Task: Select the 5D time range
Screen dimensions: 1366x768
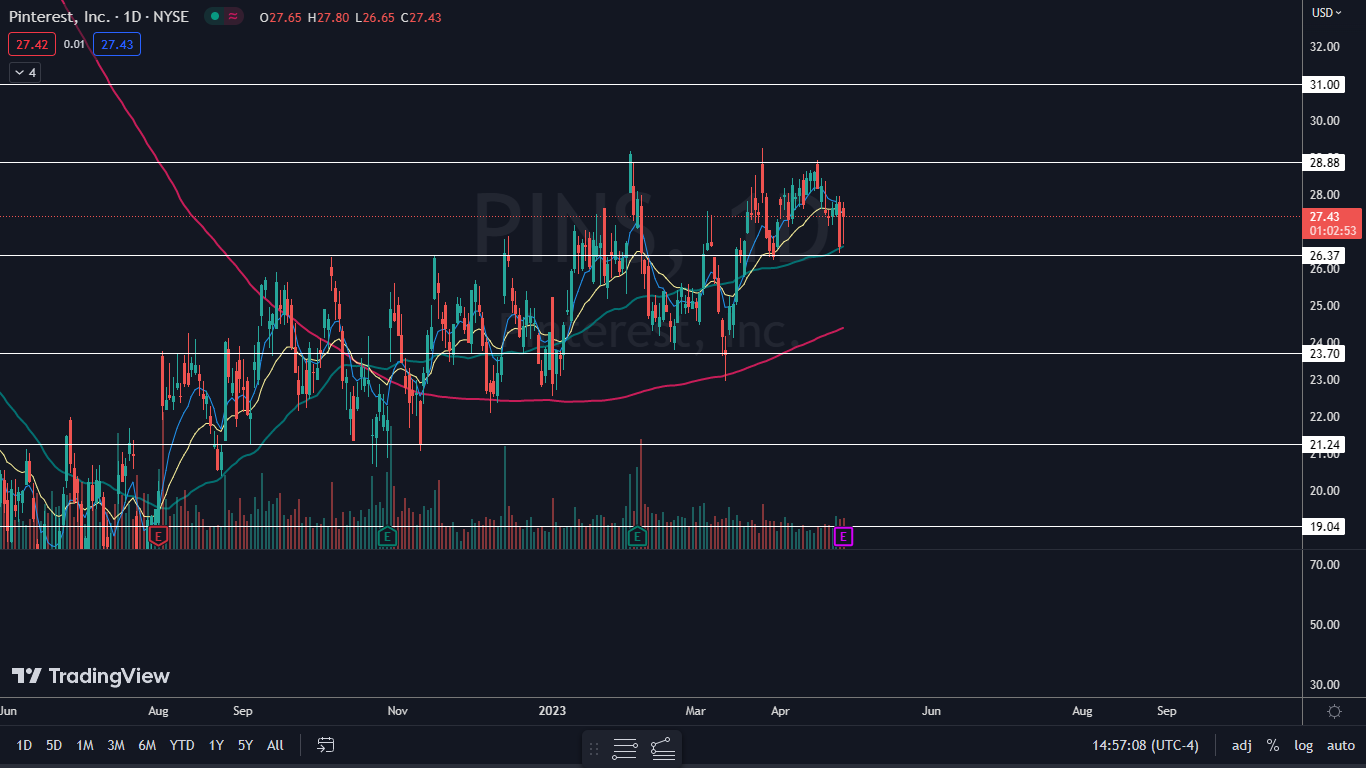Action: [54, 745]
